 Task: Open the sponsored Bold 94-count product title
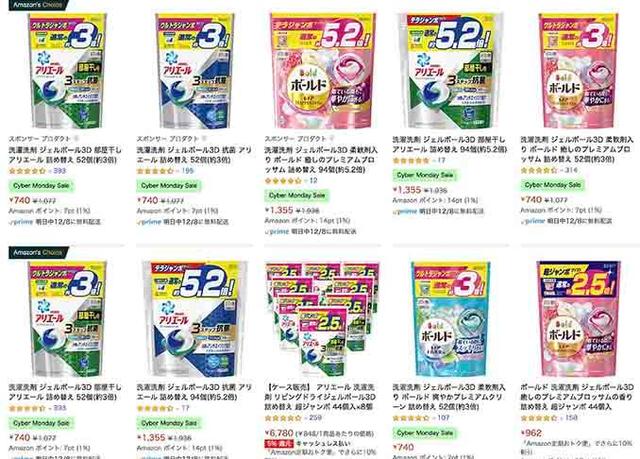point(321,160)
